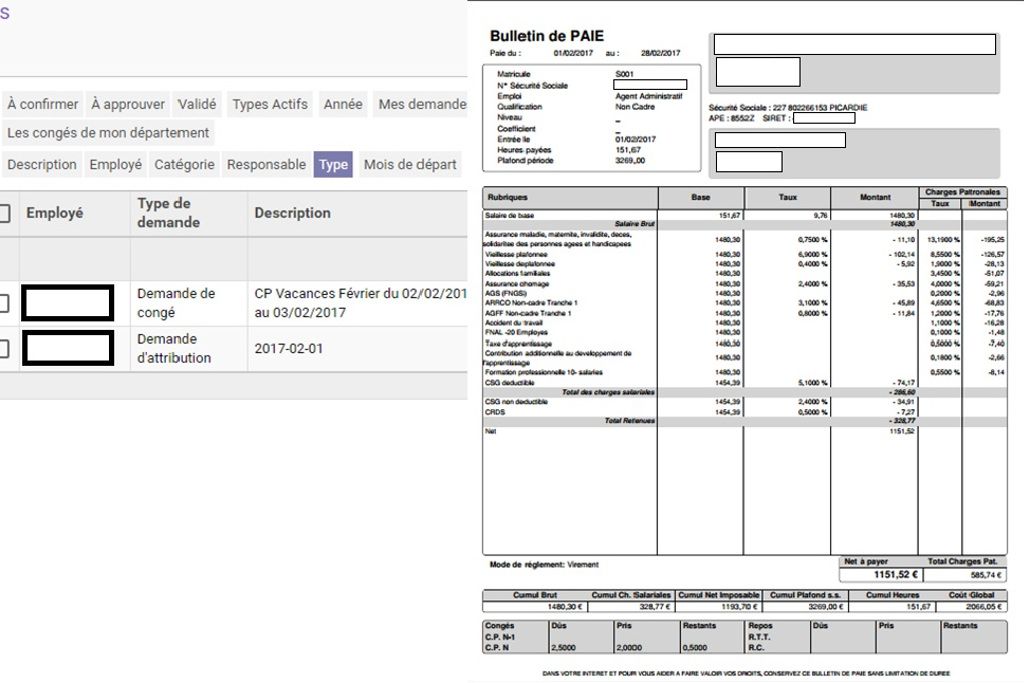Group by Responsable
Screen dimensions: 1024x683
tap(266, 165)
